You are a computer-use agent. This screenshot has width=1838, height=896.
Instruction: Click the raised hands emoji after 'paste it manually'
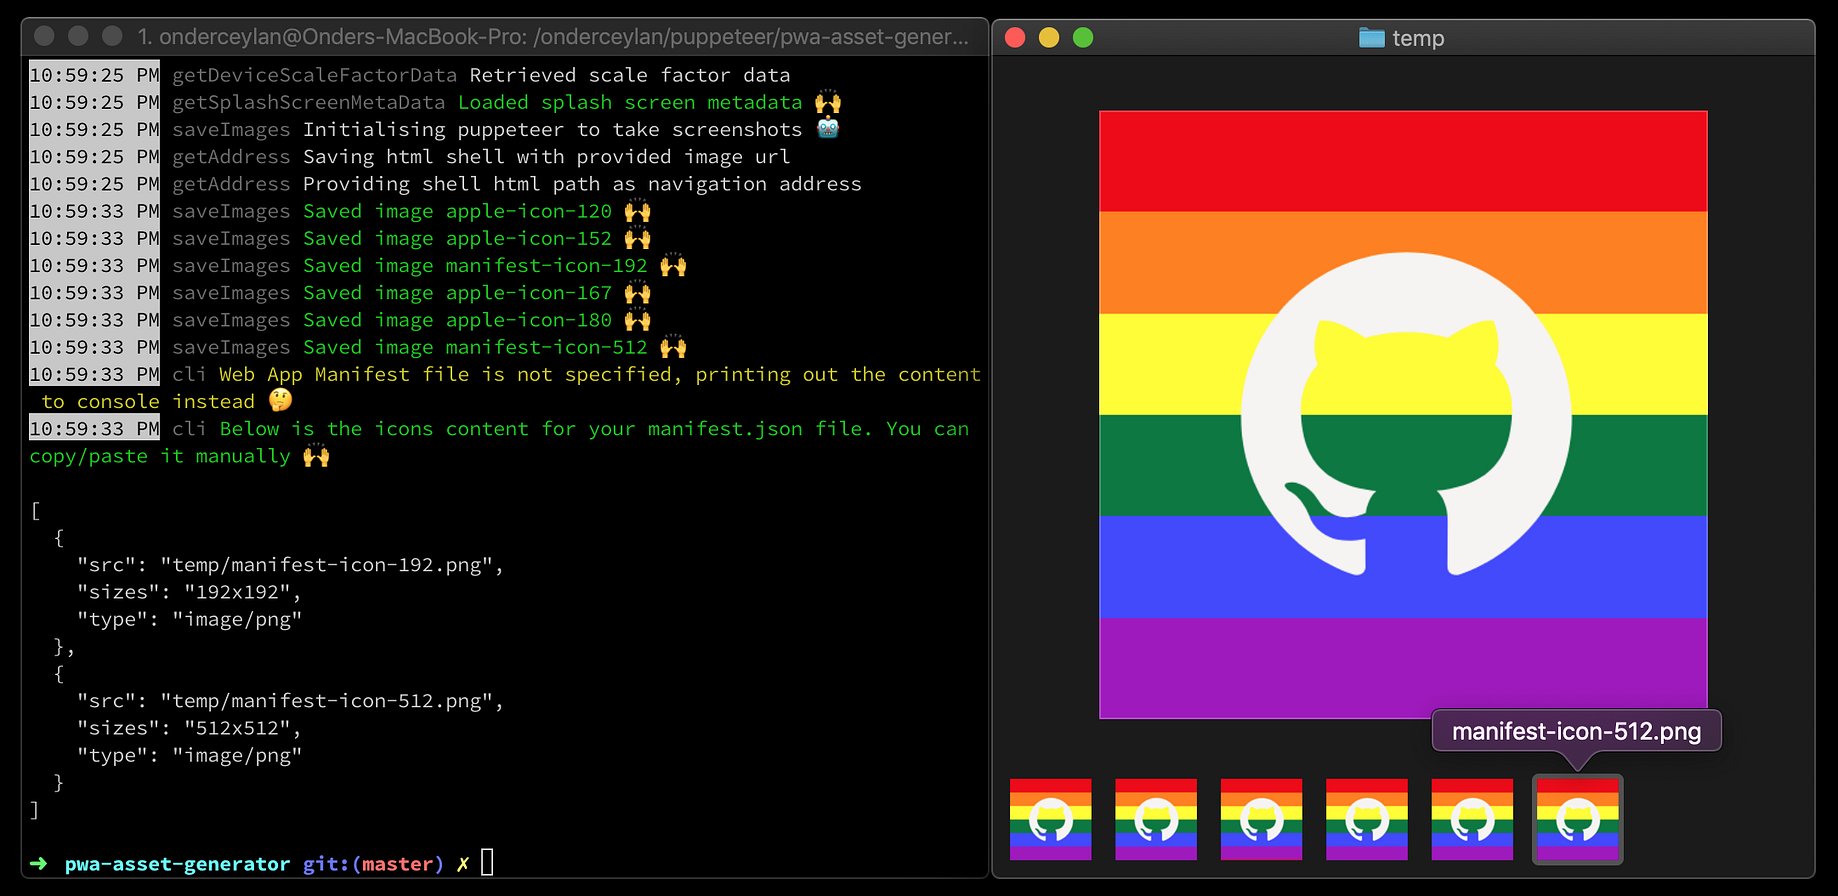coord(316,455)
